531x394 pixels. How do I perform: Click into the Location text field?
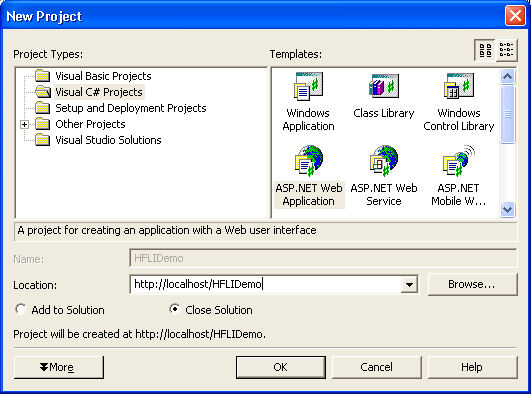[x=265, y=284]
